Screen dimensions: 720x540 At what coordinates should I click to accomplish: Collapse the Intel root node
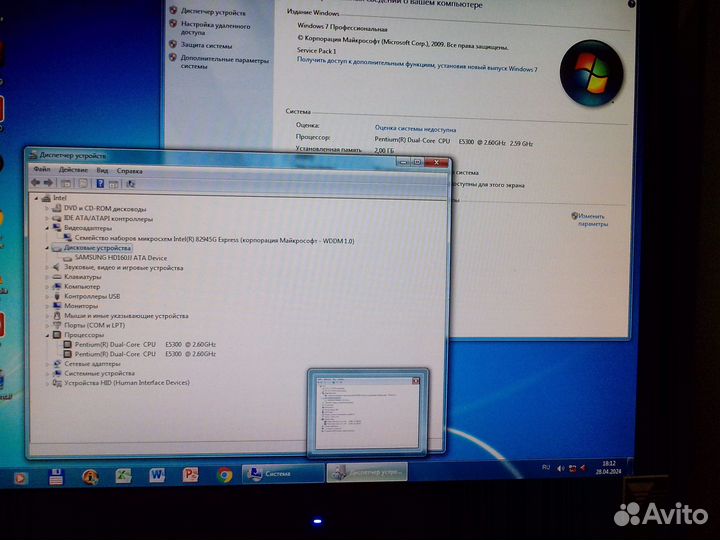37,198
